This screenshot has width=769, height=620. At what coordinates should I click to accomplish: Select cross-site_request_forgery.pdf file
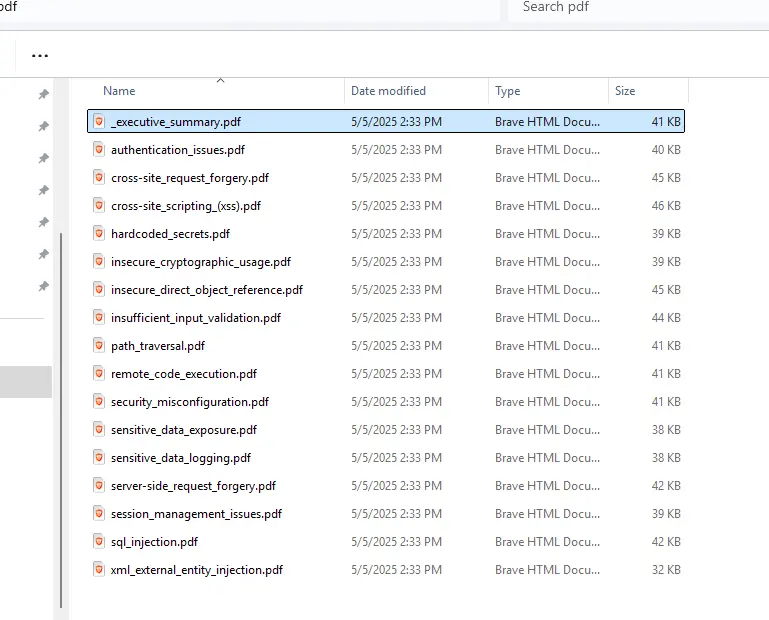tap(189, 178)
